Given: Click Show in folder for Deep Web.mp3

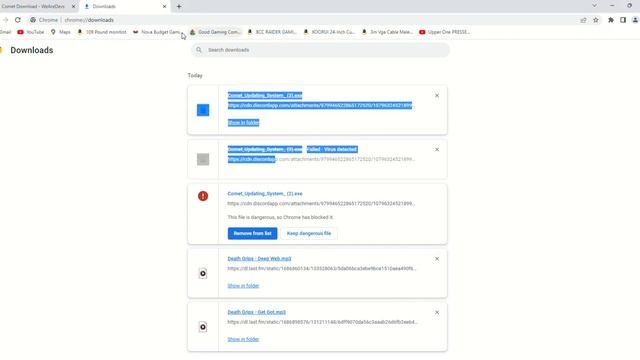Looking at the screenshot, I should [243, 286].
